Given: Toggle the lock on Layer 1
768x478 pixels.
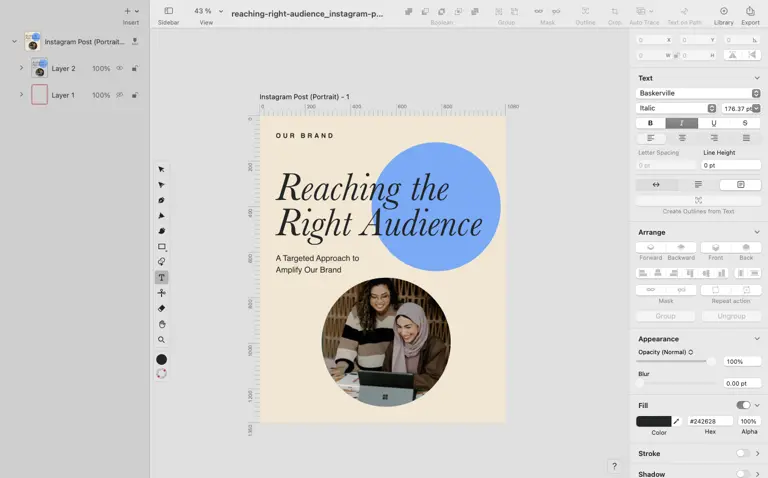Looking at the screenshot, I should pyautogui.click(x=135, y=95).
